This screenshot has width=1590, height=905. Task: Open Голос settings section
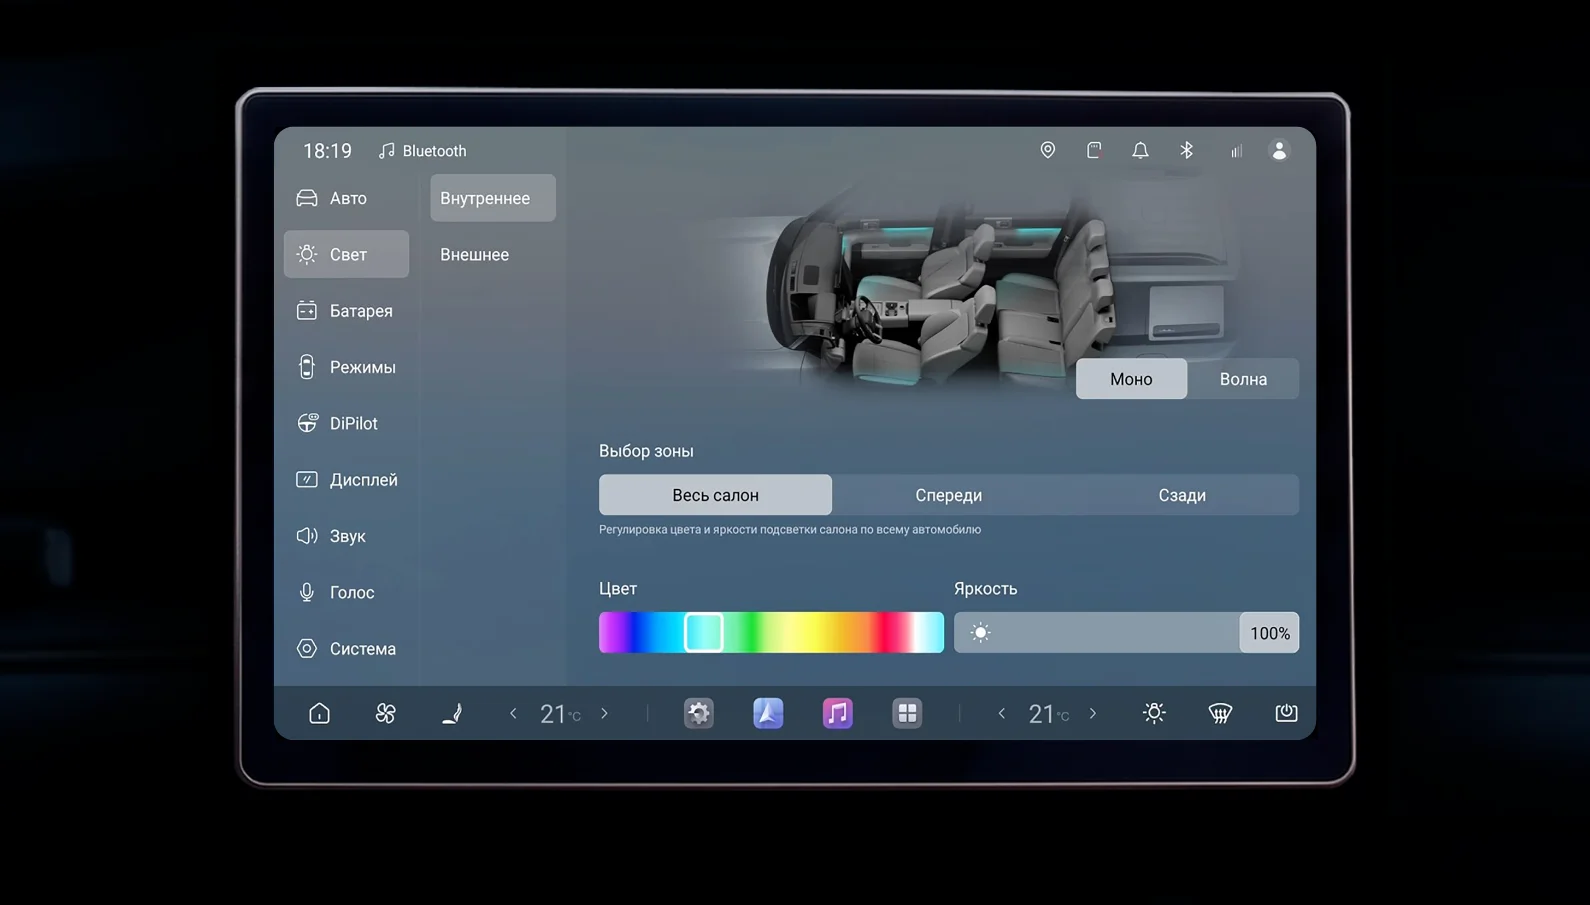pos(346,592)
